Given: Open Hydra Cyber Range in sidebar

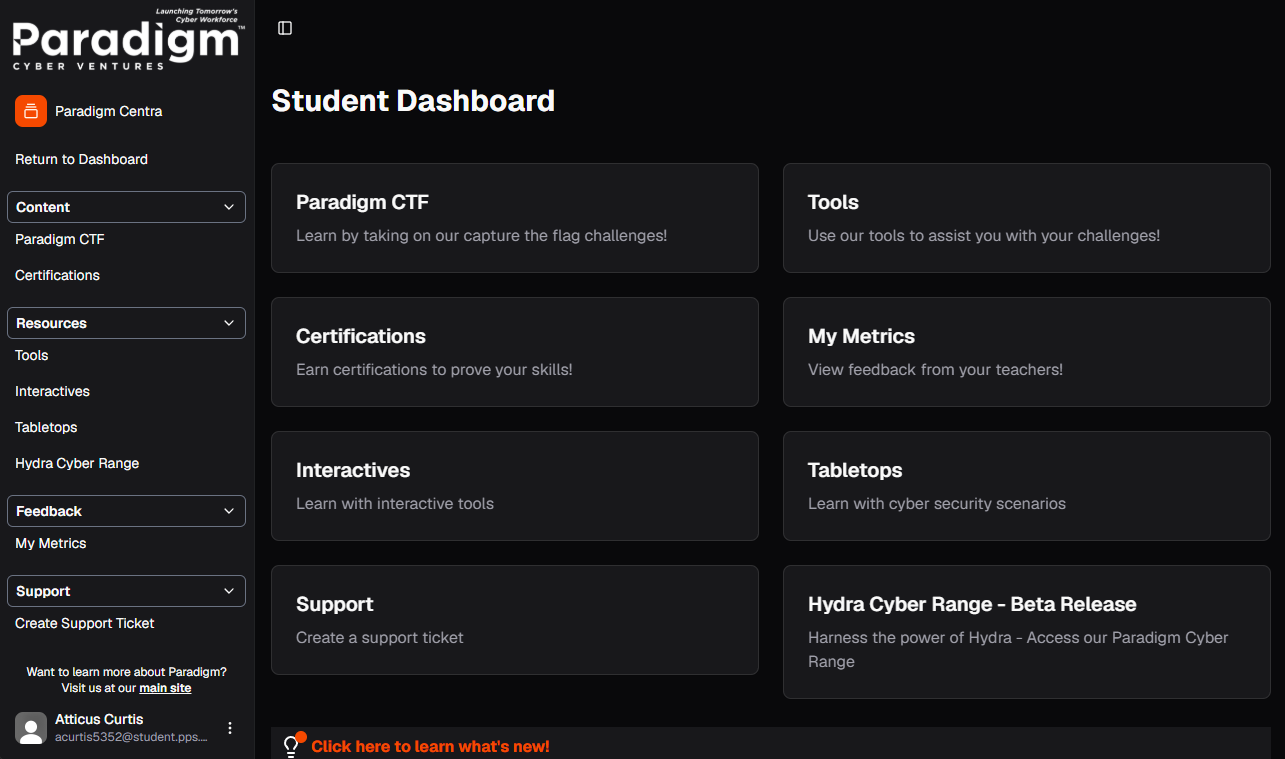Looking at the screenshot, I should point(77,463).
